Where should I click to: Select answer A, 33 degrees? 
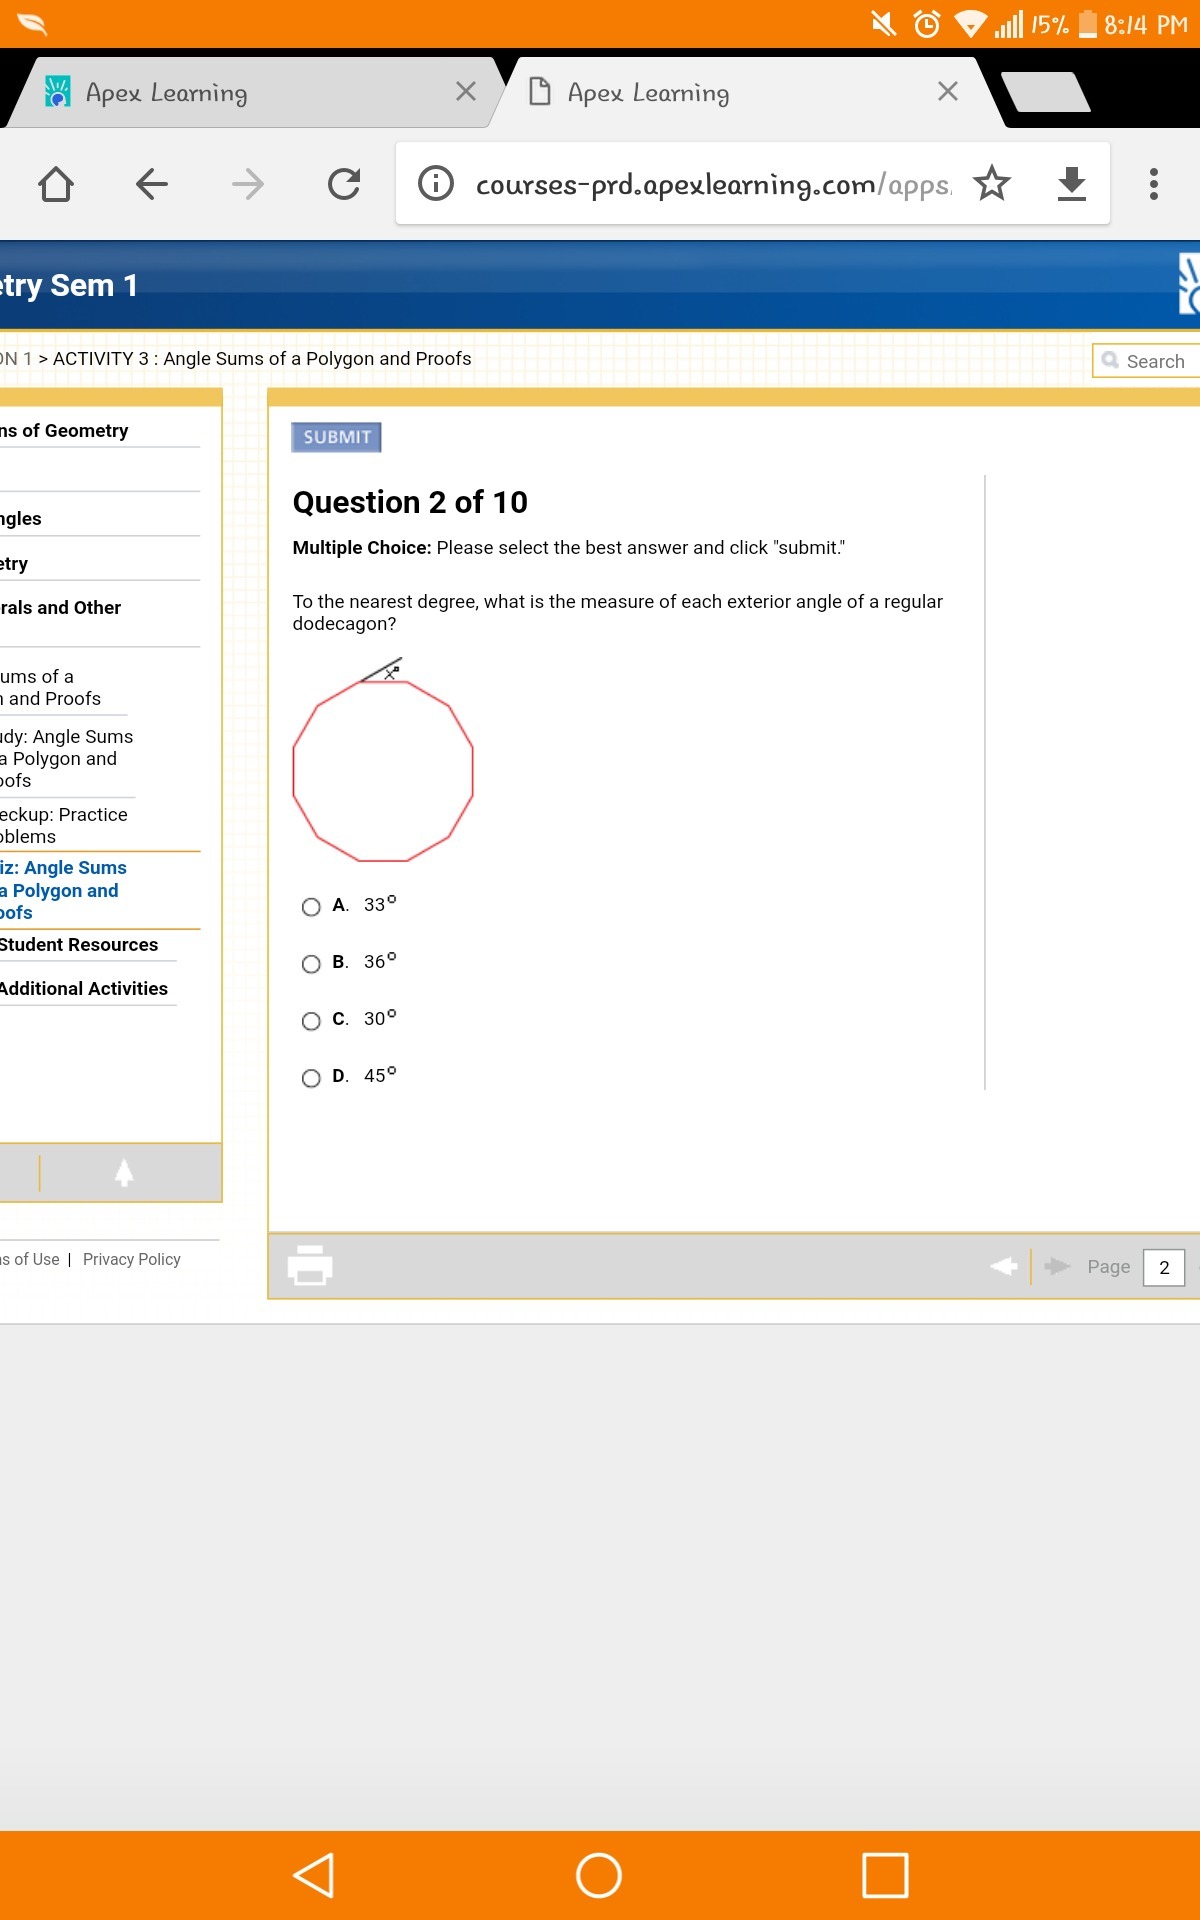[311, 907]
